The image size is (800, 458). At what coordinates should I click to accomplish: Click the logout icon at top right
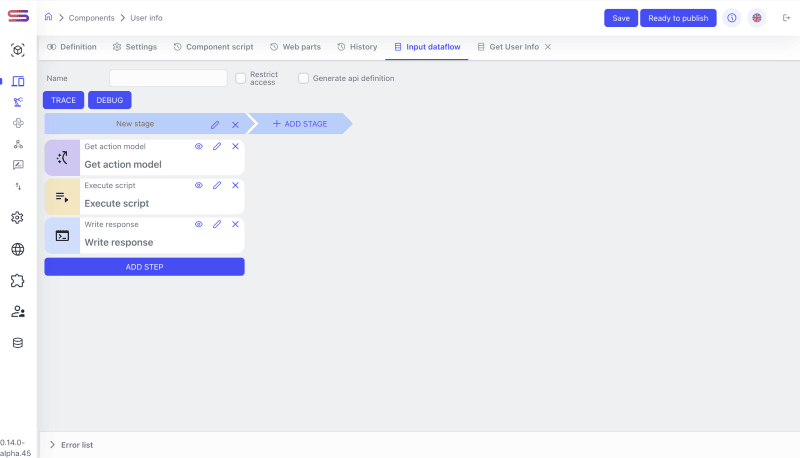[x=785, y=18]
